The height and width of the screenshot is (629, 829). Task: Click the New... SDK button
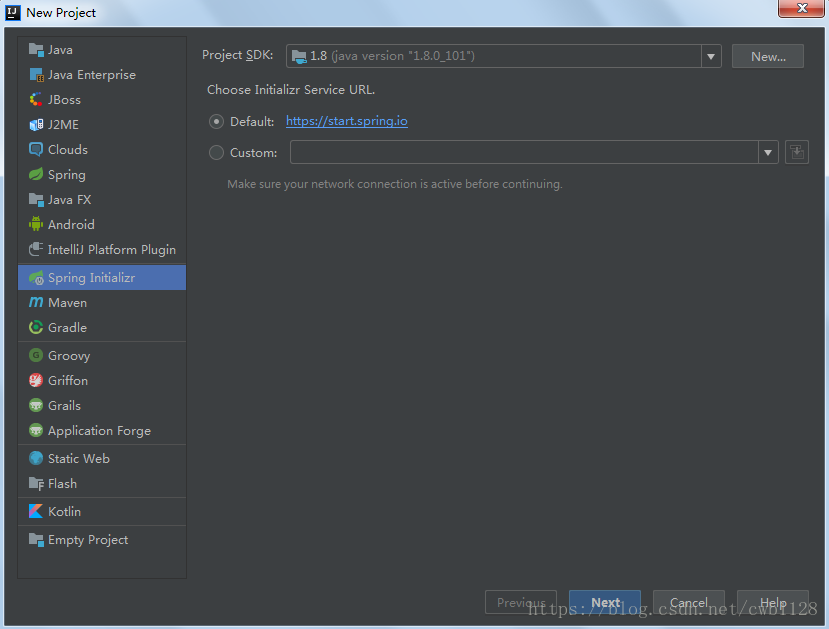click(768, 56)
